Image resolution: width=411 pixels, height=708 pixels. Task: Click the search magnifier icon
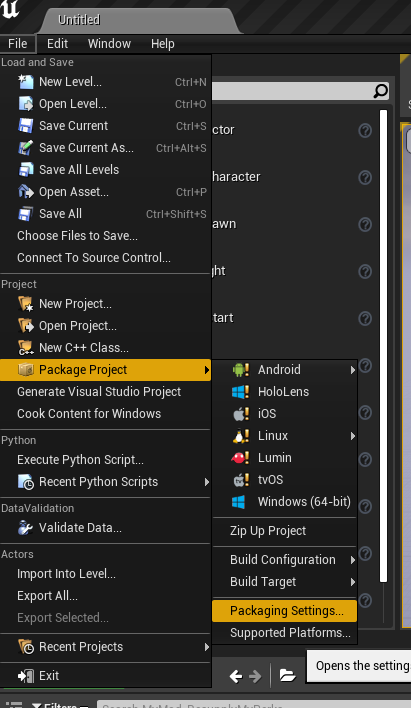click(381, 92)
